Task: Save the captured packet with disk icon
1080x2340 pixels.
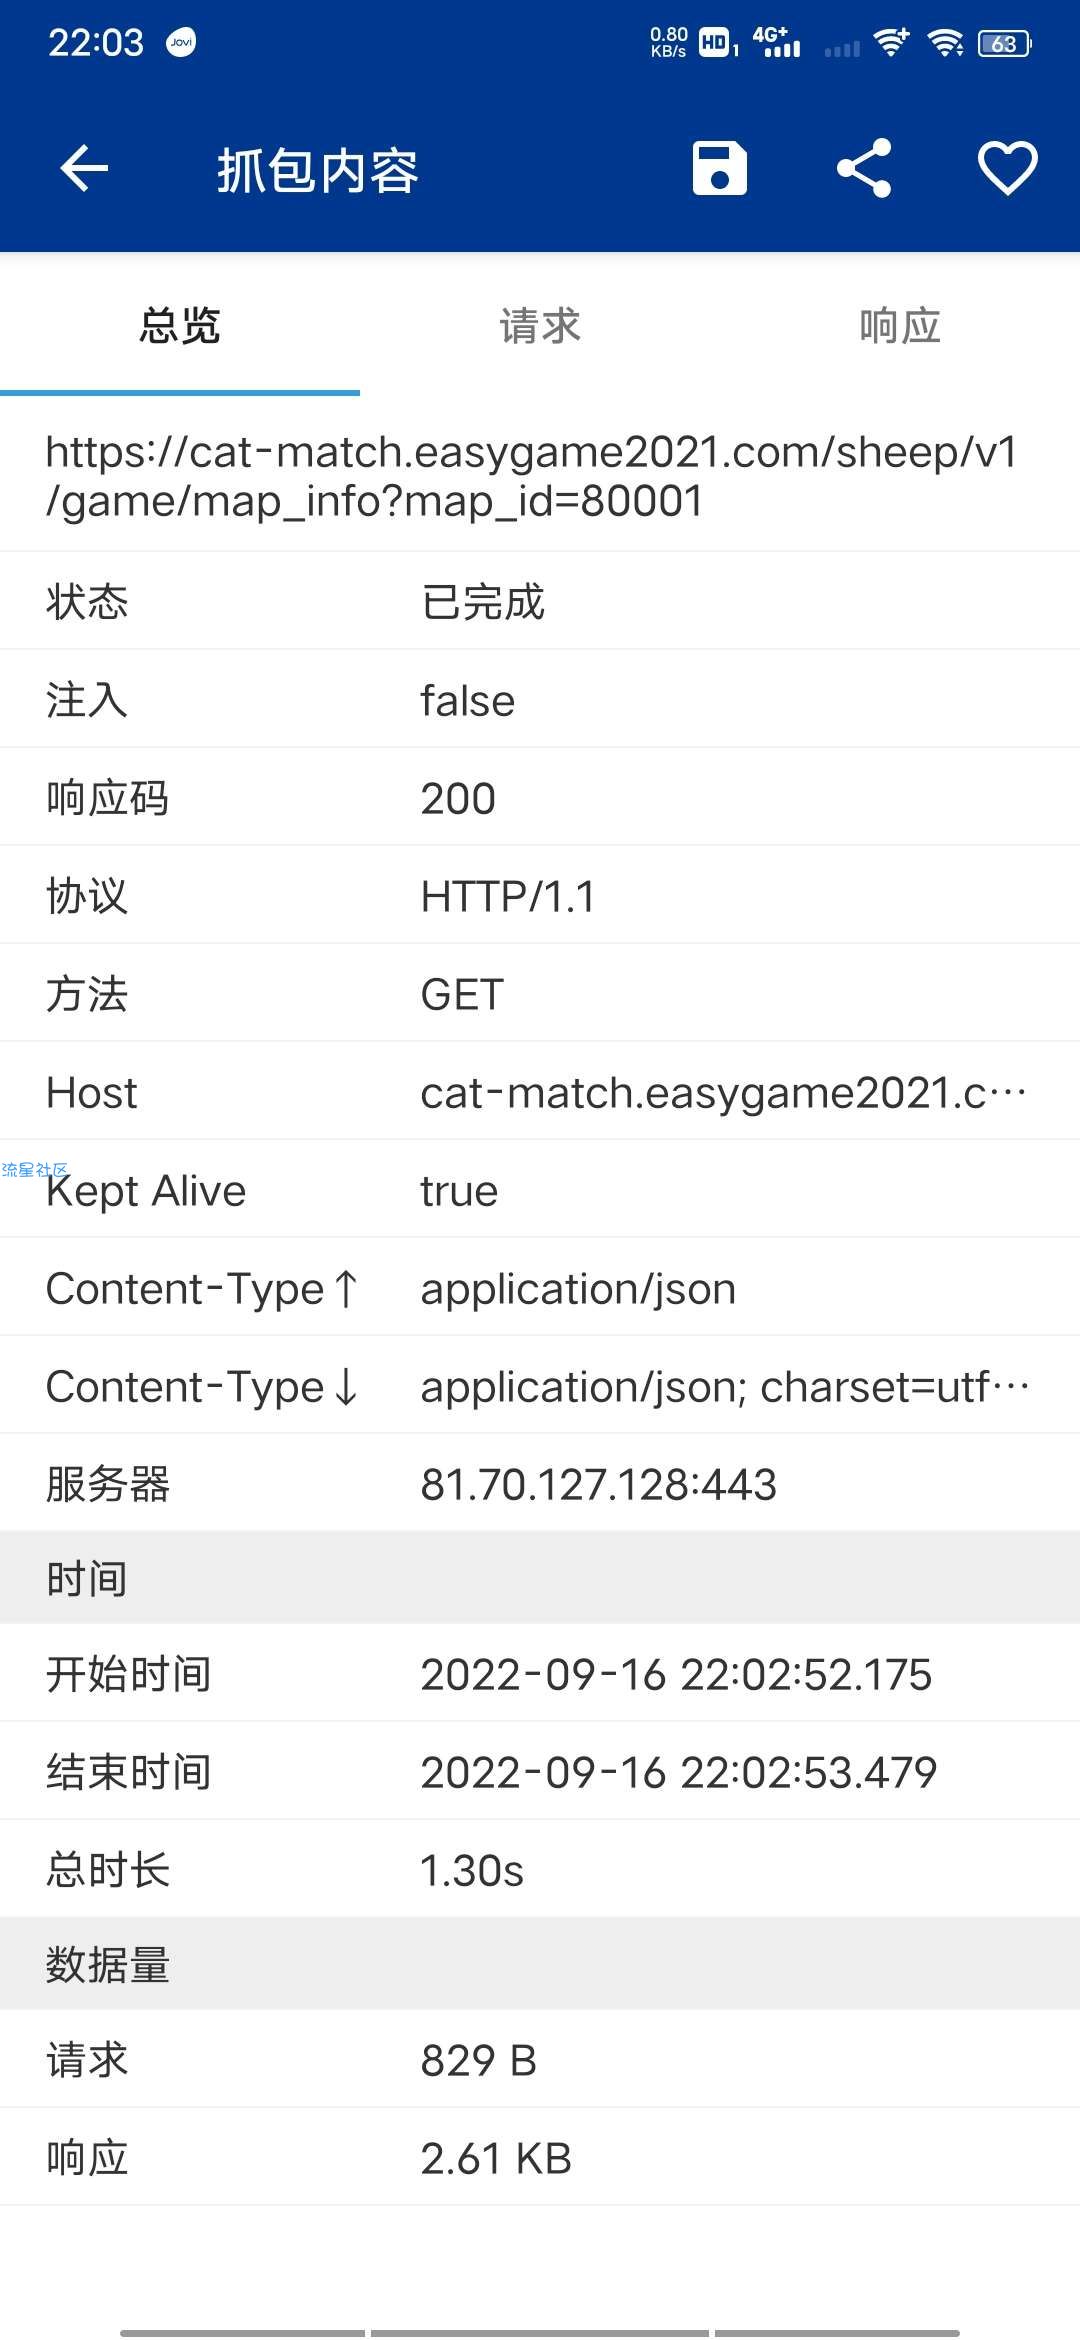Action: pos(720,168)
